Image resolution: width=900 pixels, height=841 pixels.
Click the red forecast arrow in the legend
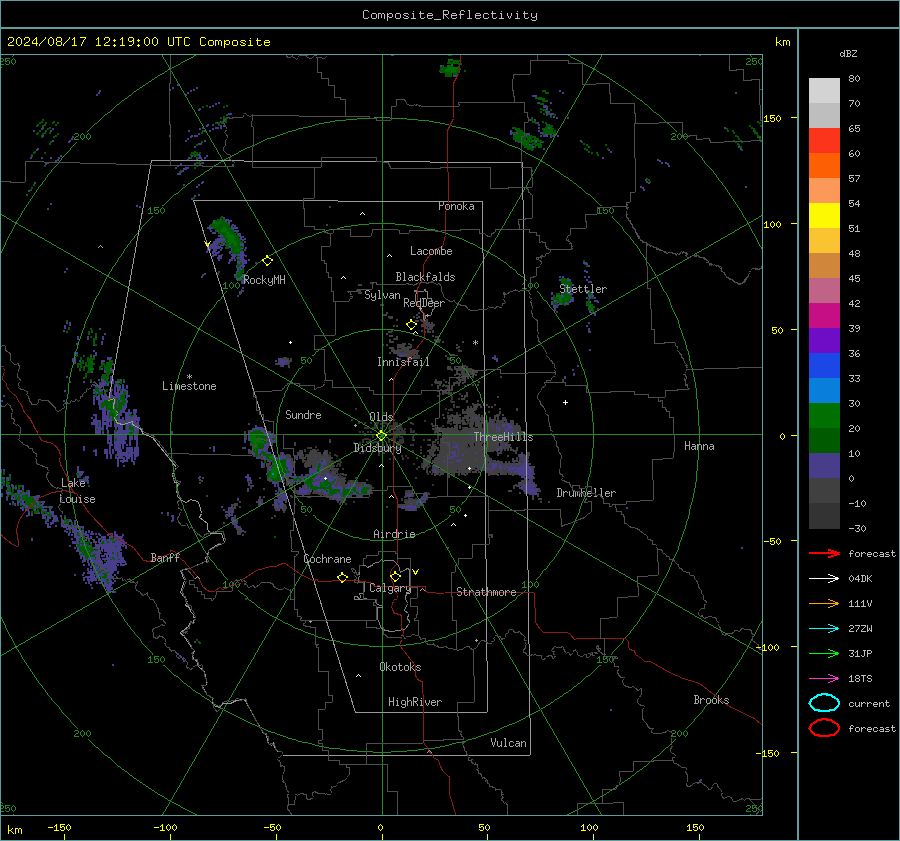824,553
